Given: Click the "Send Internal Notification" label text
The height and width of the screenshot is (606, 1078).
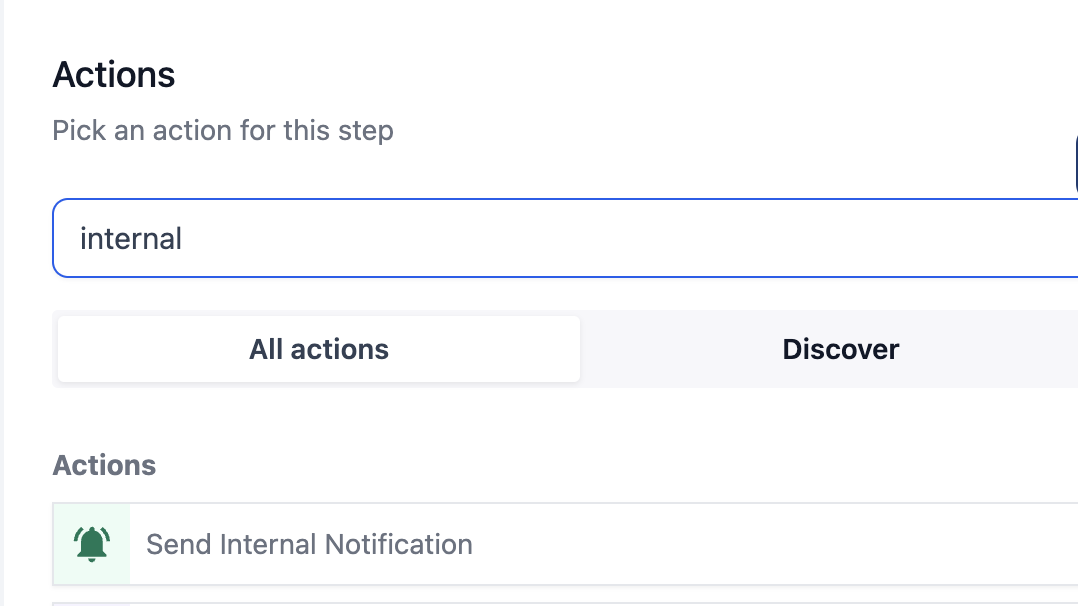Looking at the screenshot, I should pyautogui.click(x=309, y=544).
